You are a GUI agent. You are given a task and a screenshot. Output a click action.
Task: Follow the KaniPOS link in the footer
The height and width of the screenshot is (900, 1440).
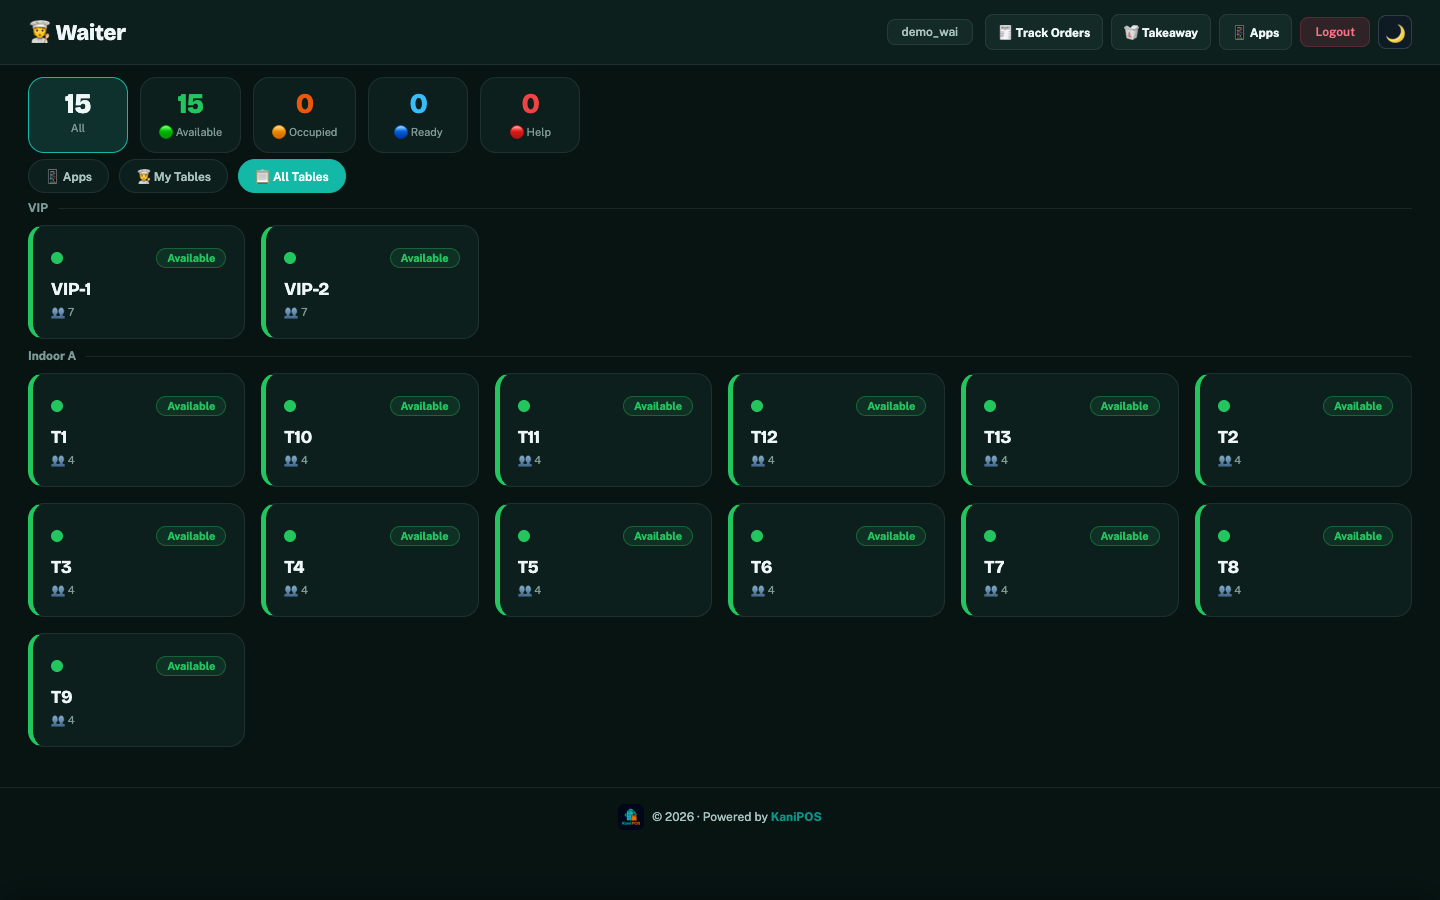796,817
